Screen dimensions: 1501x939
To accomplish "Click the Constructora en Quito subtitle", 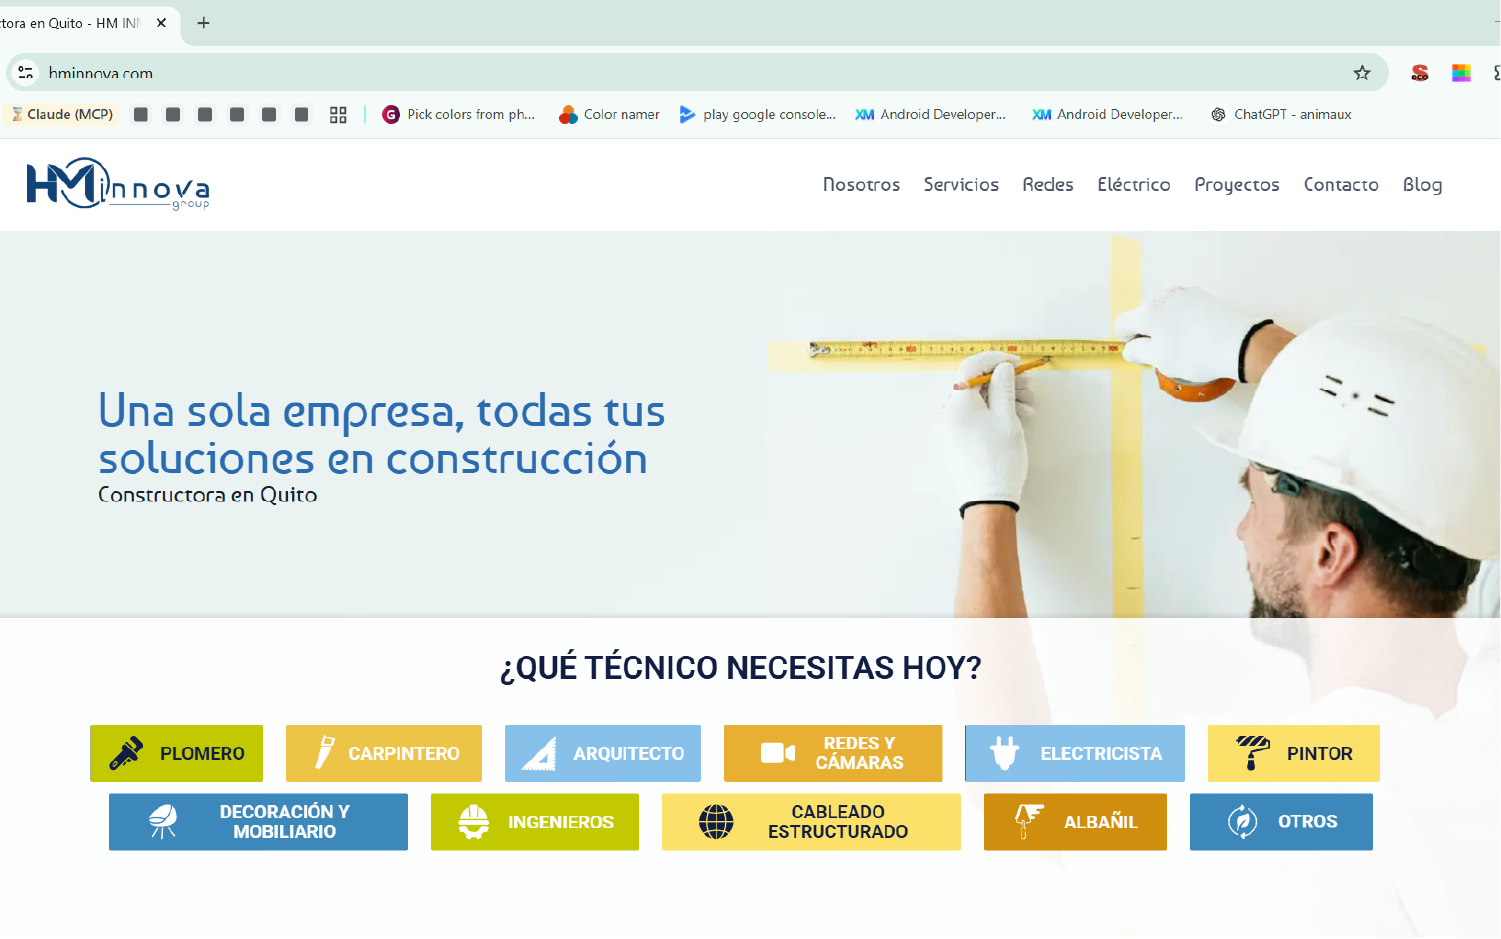I will point(207,495).
